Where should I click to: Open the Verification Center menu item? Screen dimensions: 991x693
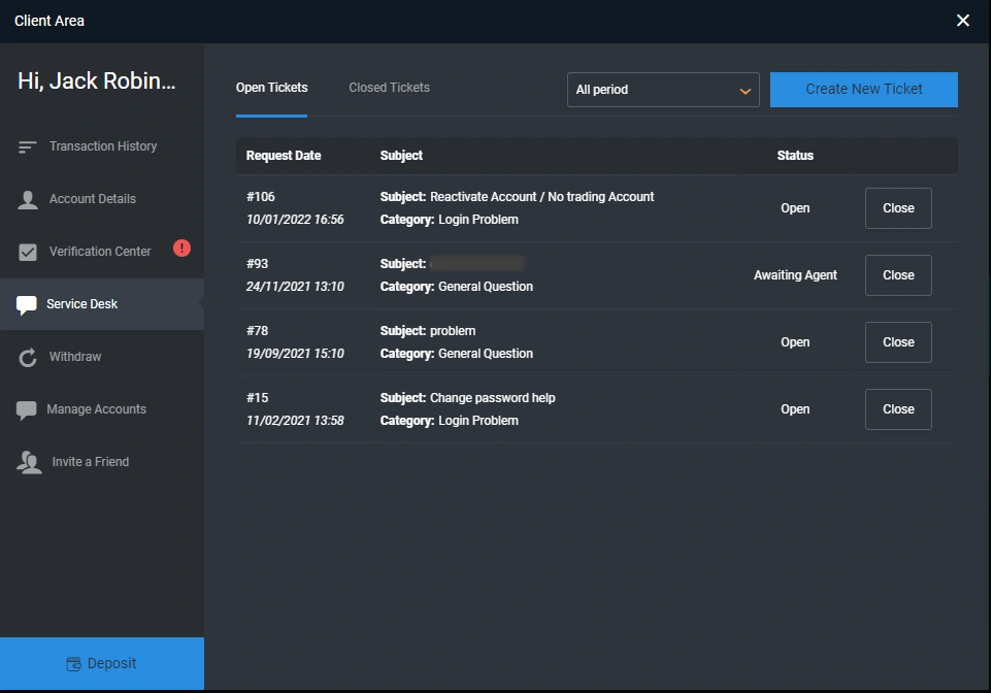(102, 252)
